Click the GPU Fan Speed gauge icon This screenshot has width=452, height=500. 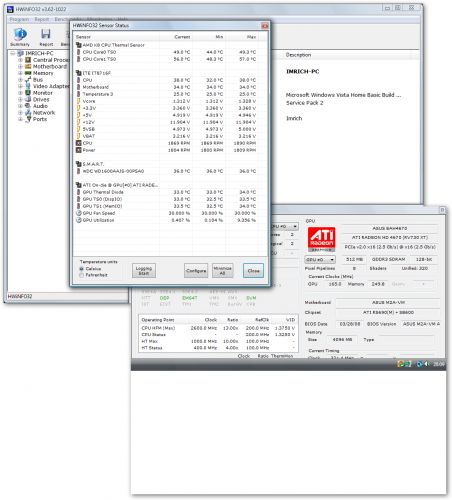(x=79, y=213)
